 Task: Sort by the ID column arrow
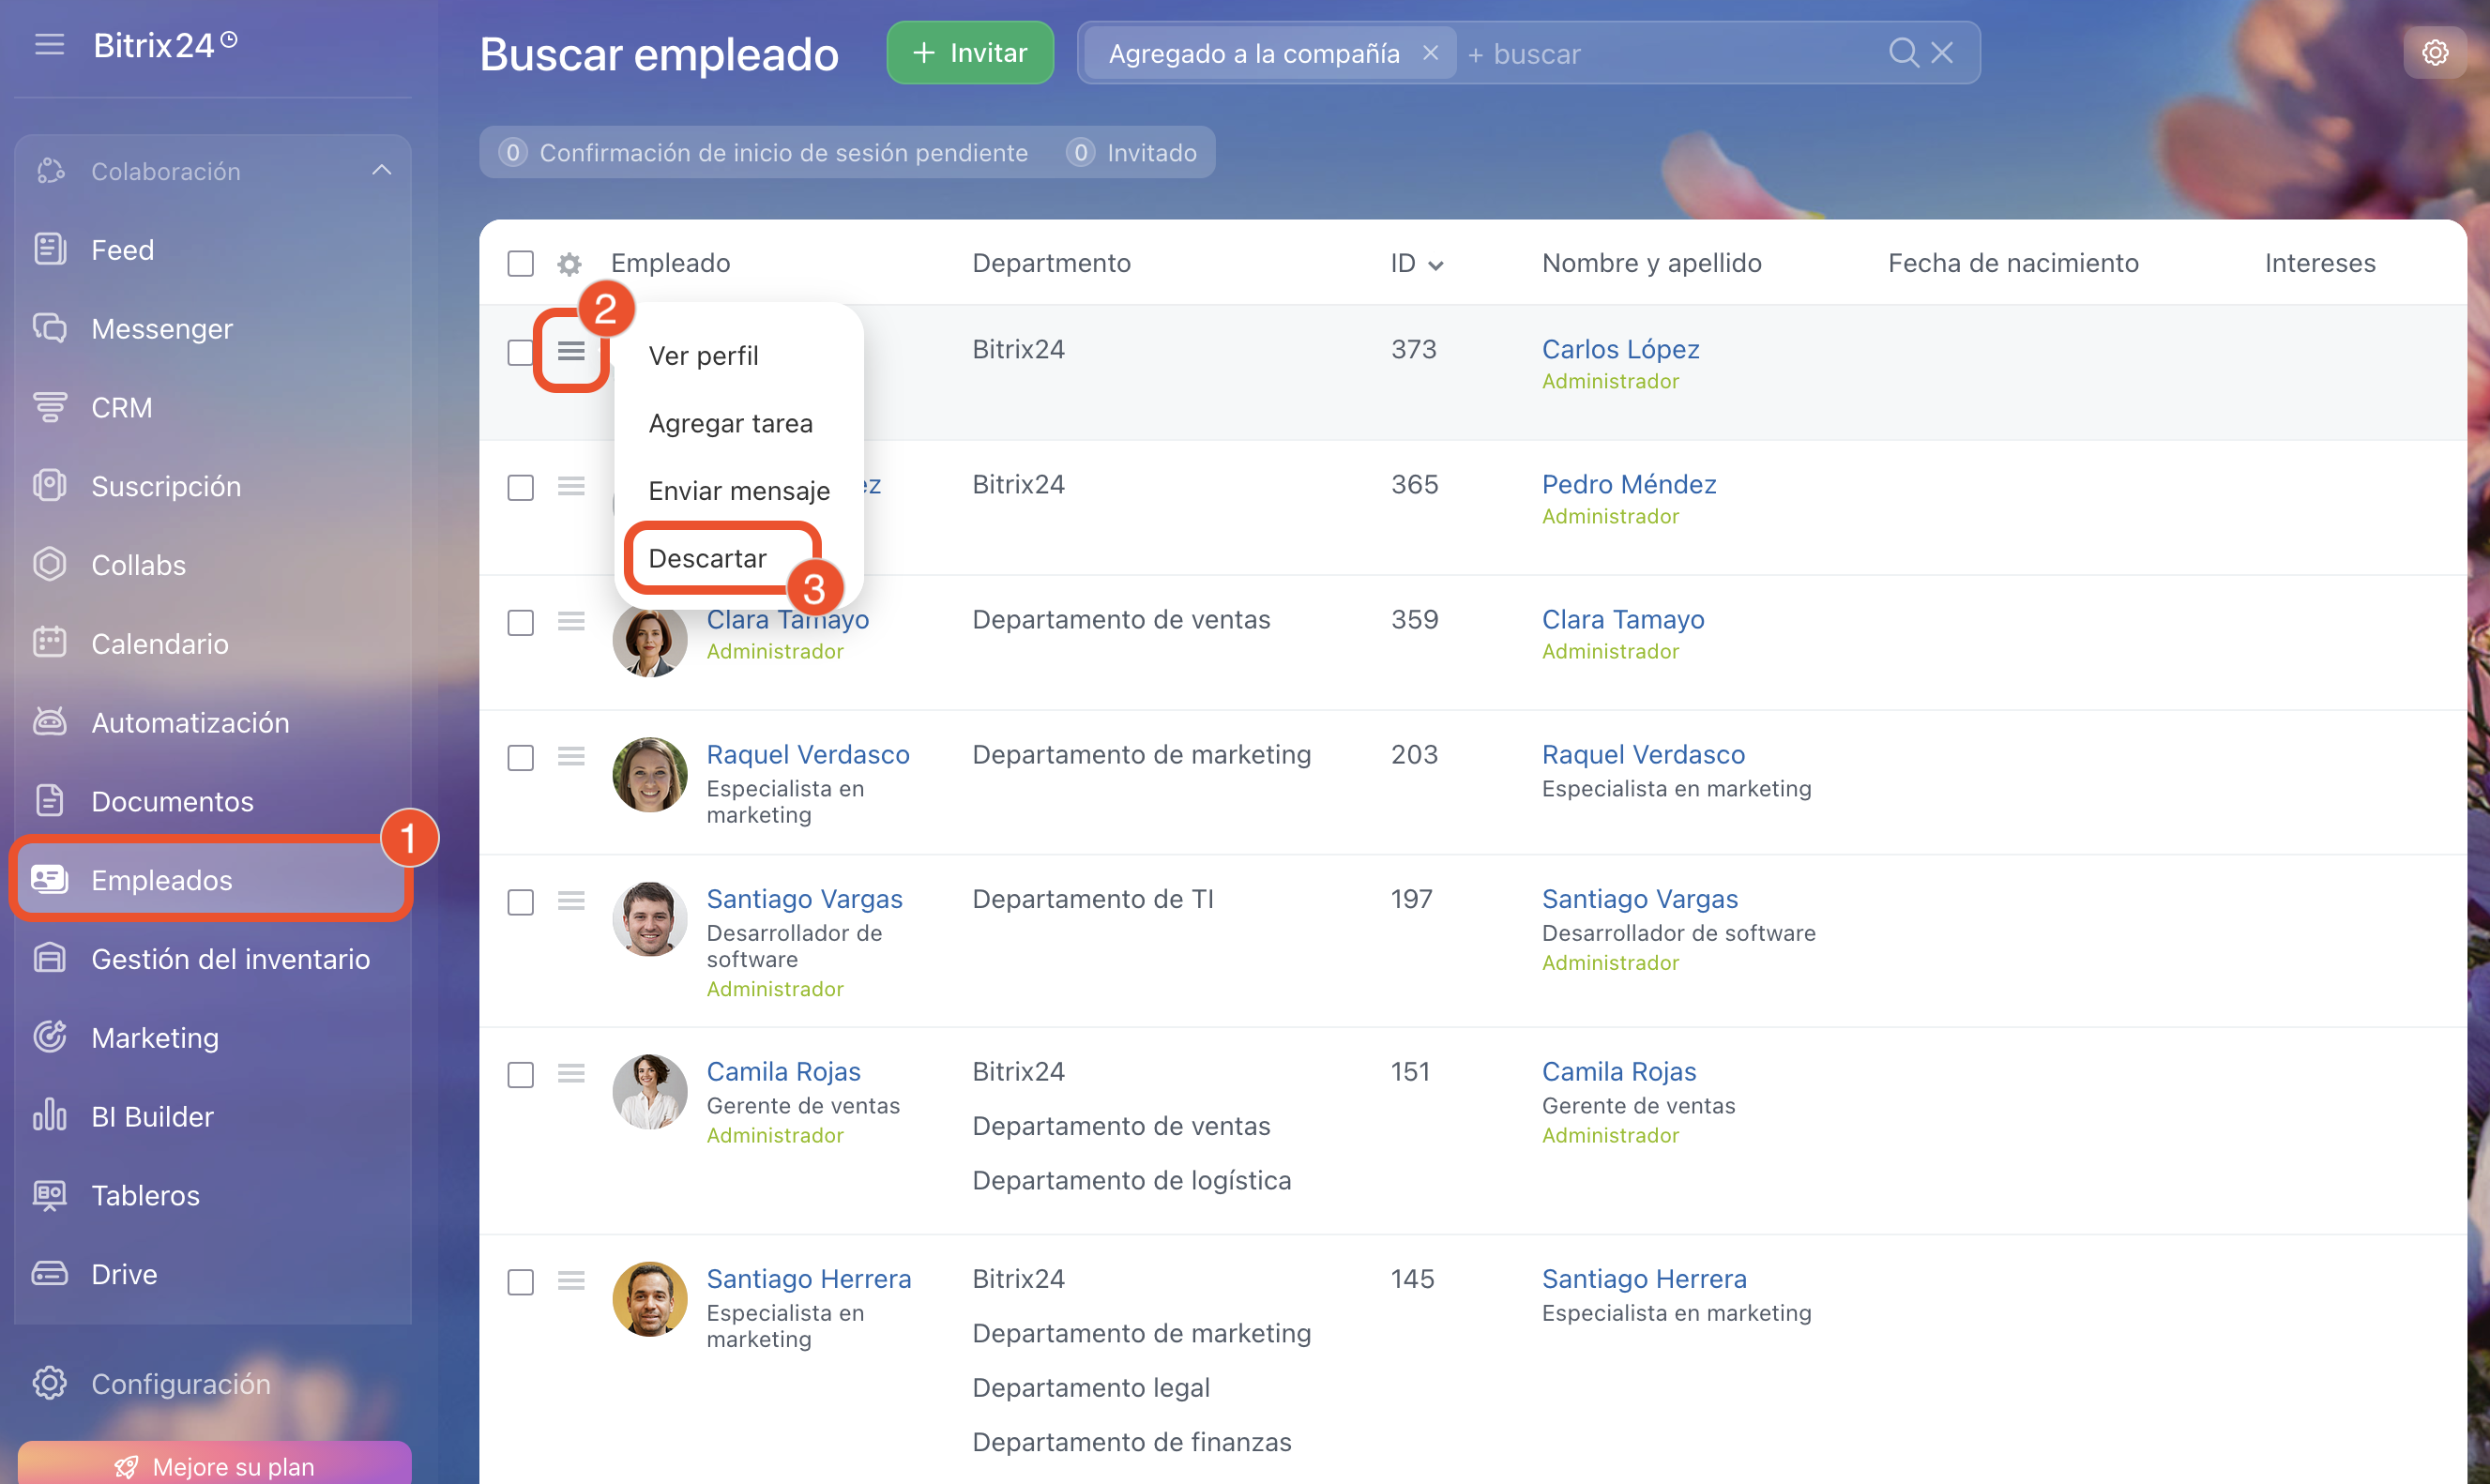pos(1436,265)
